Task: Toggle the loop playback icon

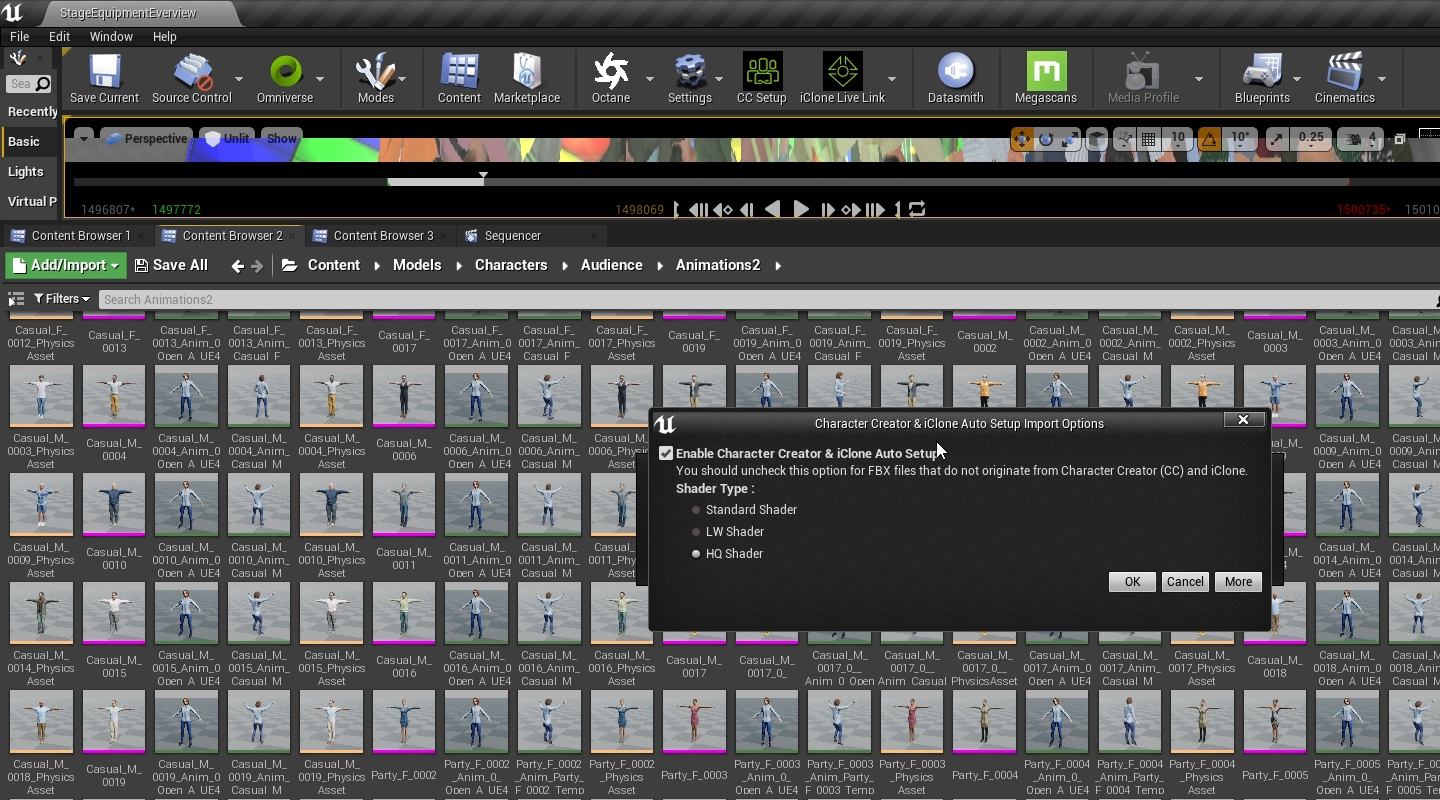Action: tap(917, 209)
